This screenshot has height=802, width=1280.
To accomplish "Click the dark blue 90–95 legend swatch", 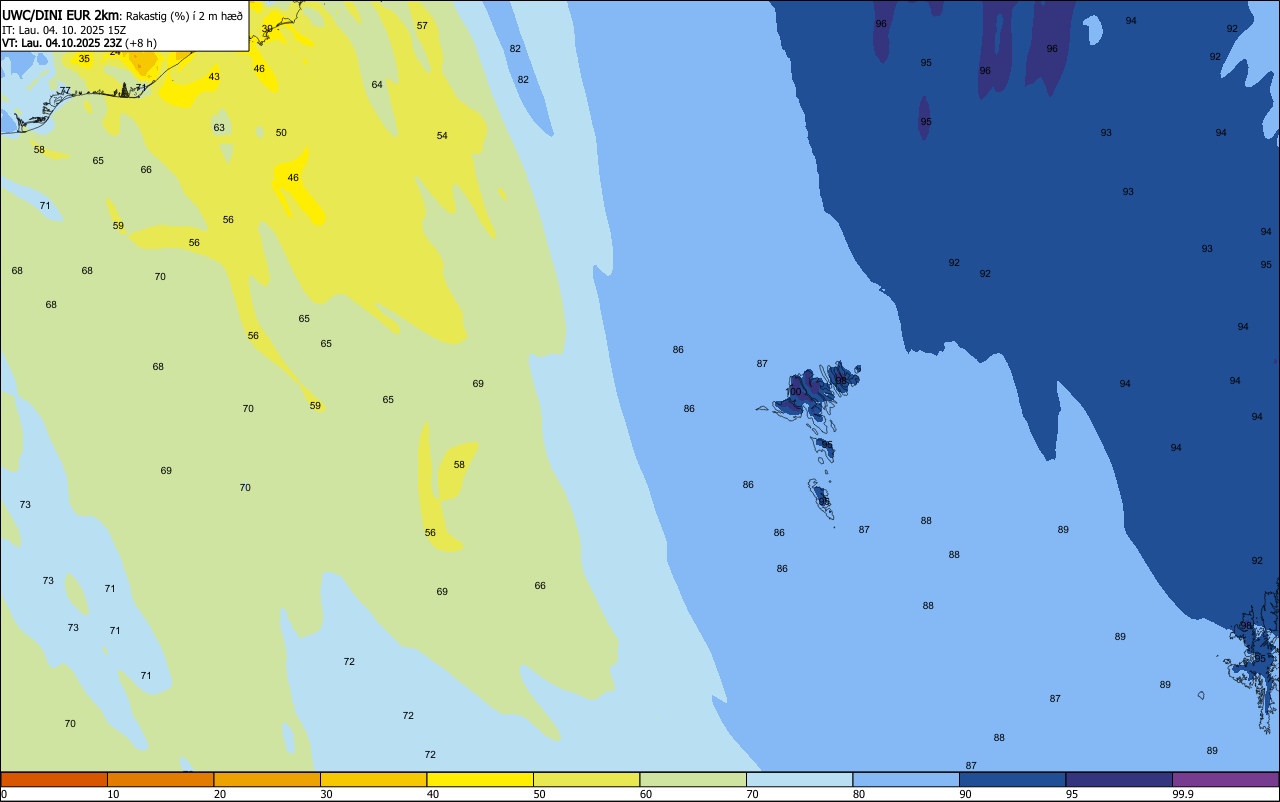I will coord(1012,779).
